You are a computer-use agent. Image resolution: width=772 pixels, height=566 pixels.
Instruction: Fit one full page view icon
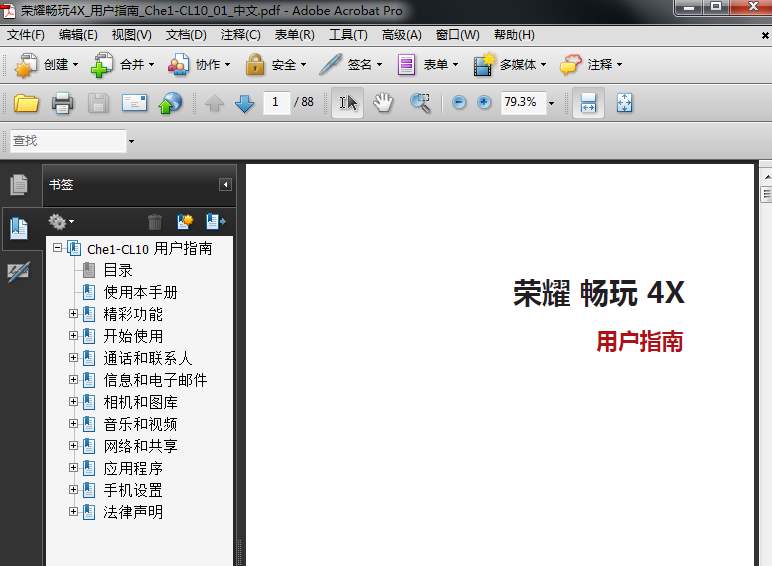pos(624,103)
